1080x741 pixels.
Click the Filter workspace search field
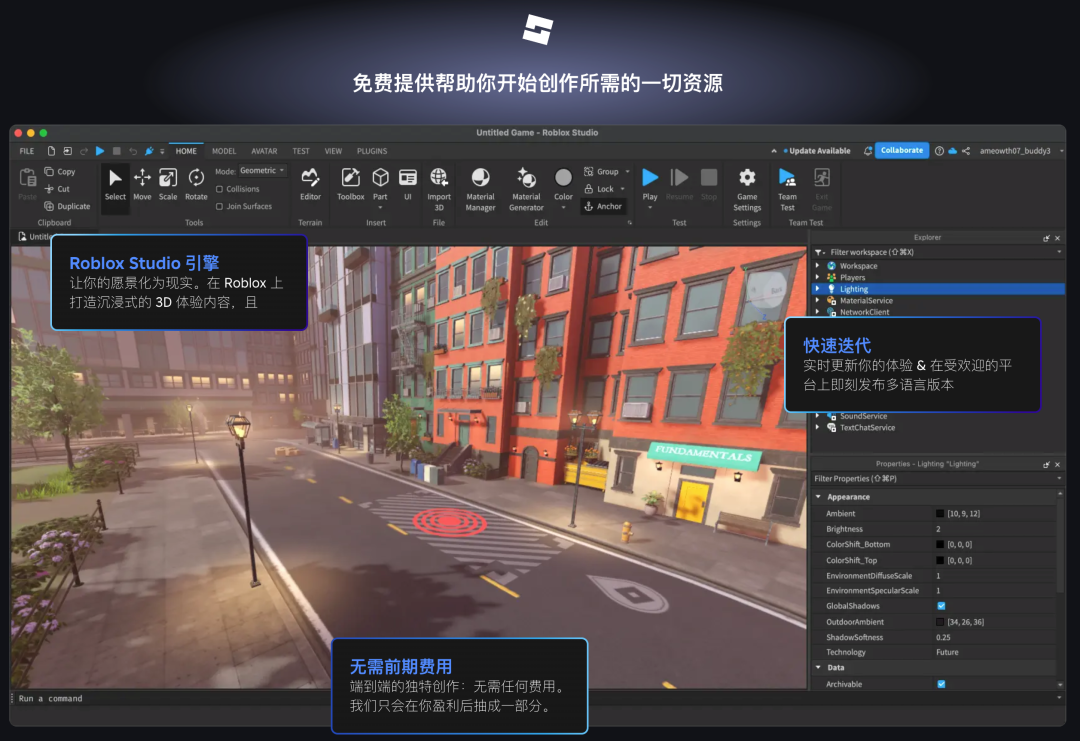940,252
